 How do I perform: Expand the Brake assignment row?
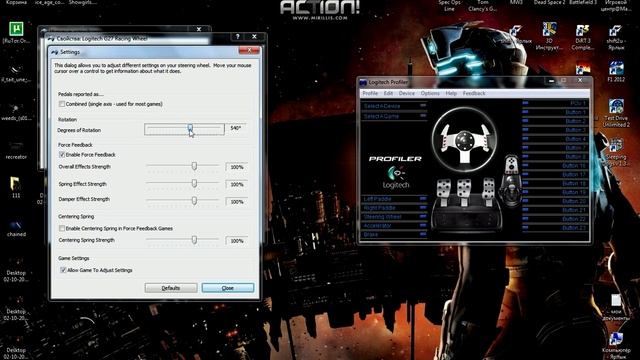(394, 234)
